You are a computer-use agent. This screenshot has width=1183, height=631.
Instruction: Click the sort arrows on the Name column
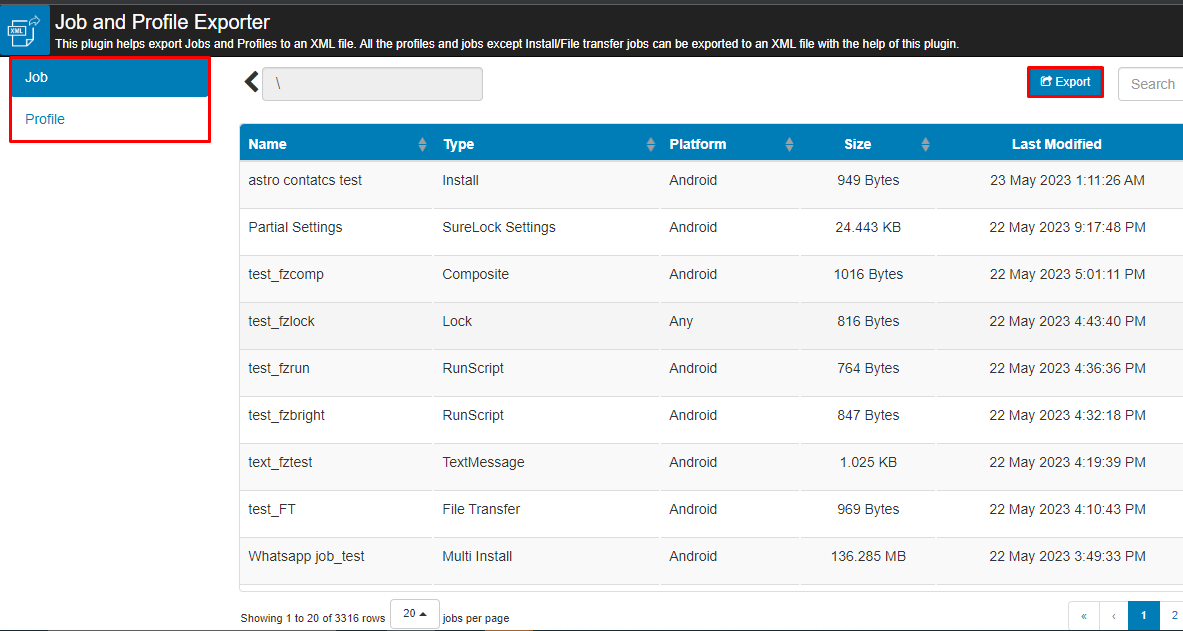point(420,143)
